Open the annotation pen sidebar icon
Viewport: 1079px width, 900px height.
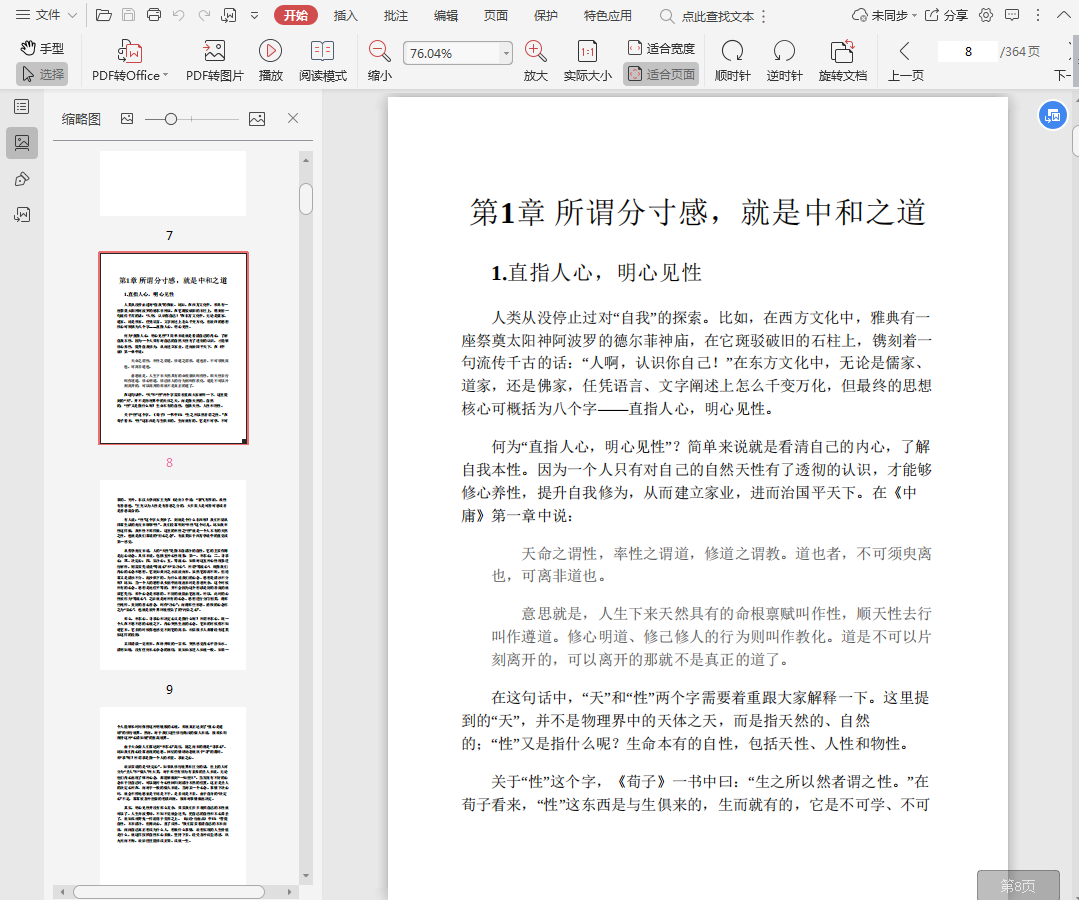click(x=22, y=179)
